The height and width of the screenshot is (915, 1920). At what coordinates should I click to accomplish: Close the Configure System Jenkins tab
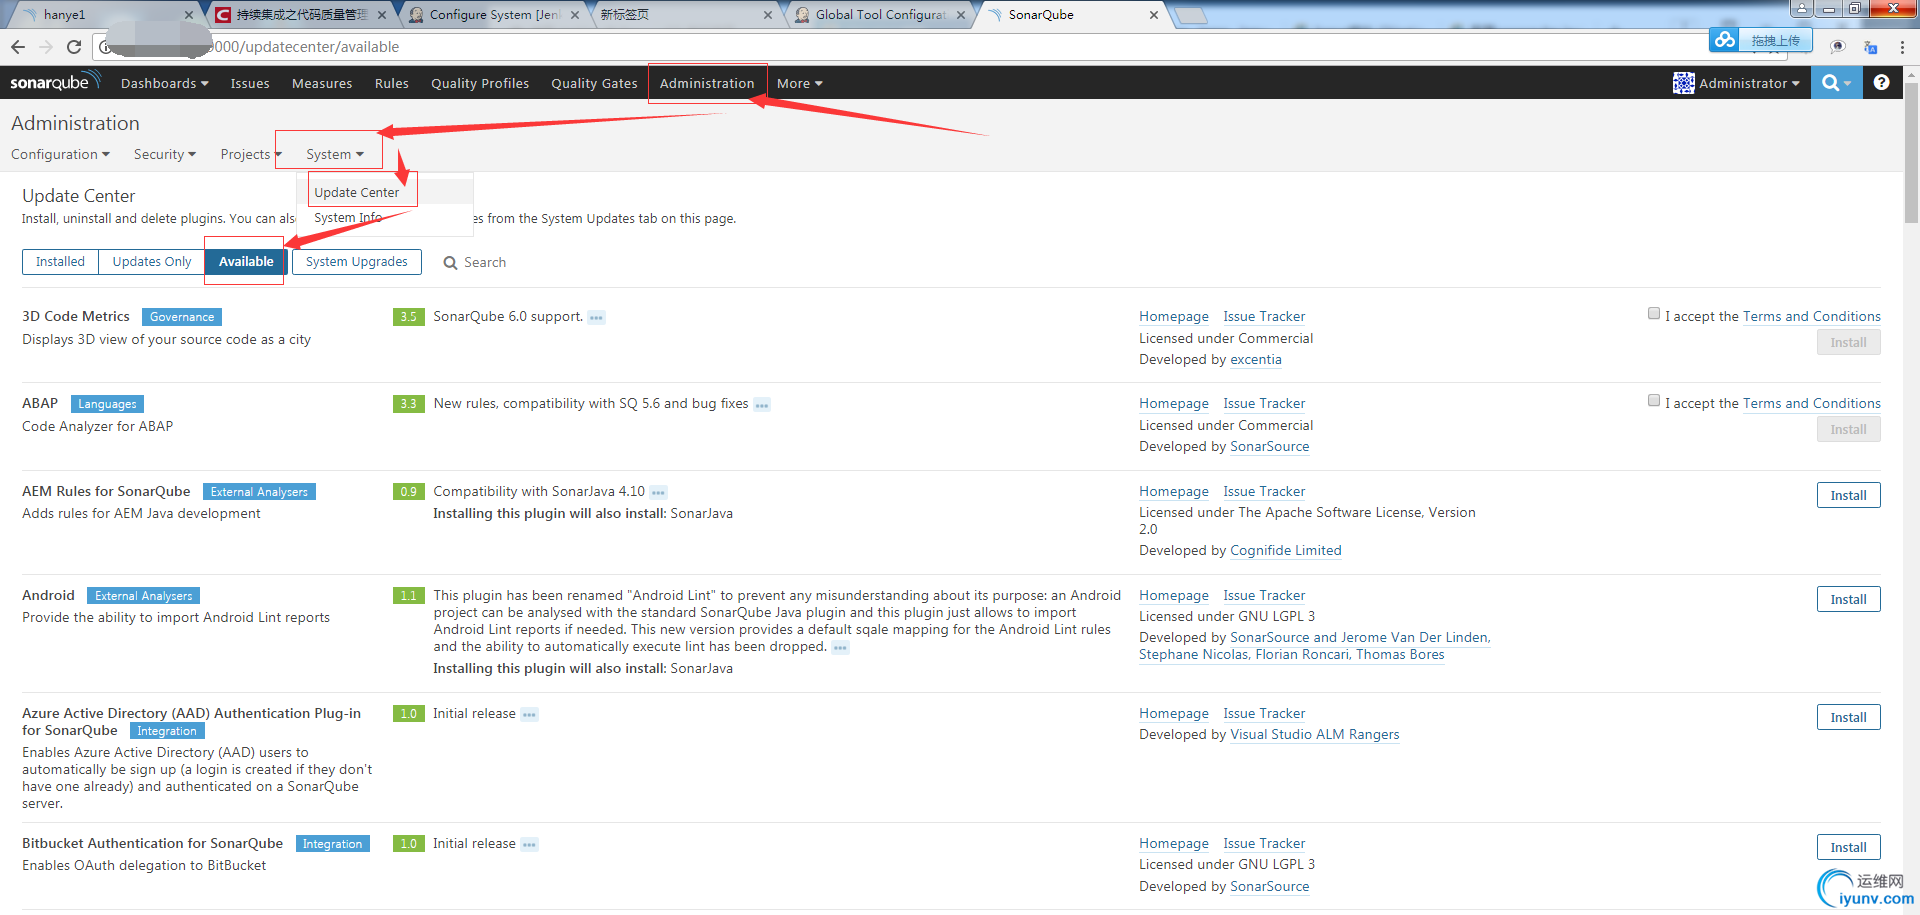point(575,15)
